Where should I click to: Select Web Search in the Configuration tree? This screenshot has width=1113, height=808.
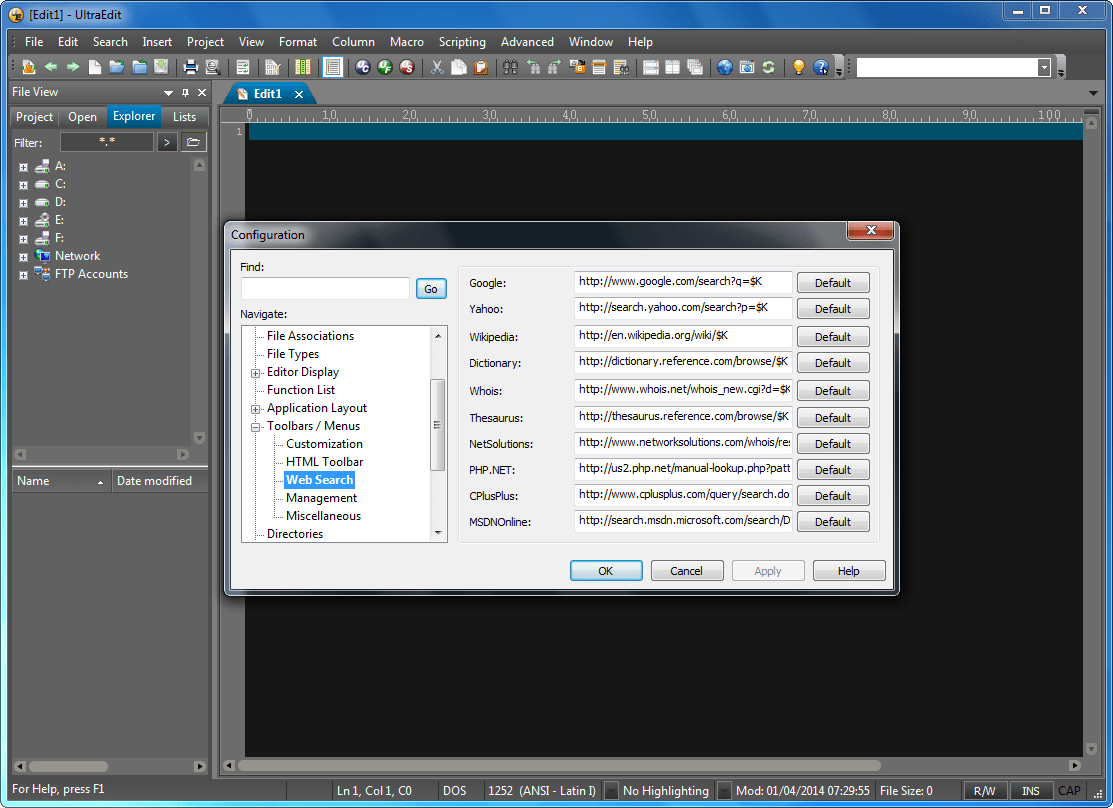tap(319, 480)
